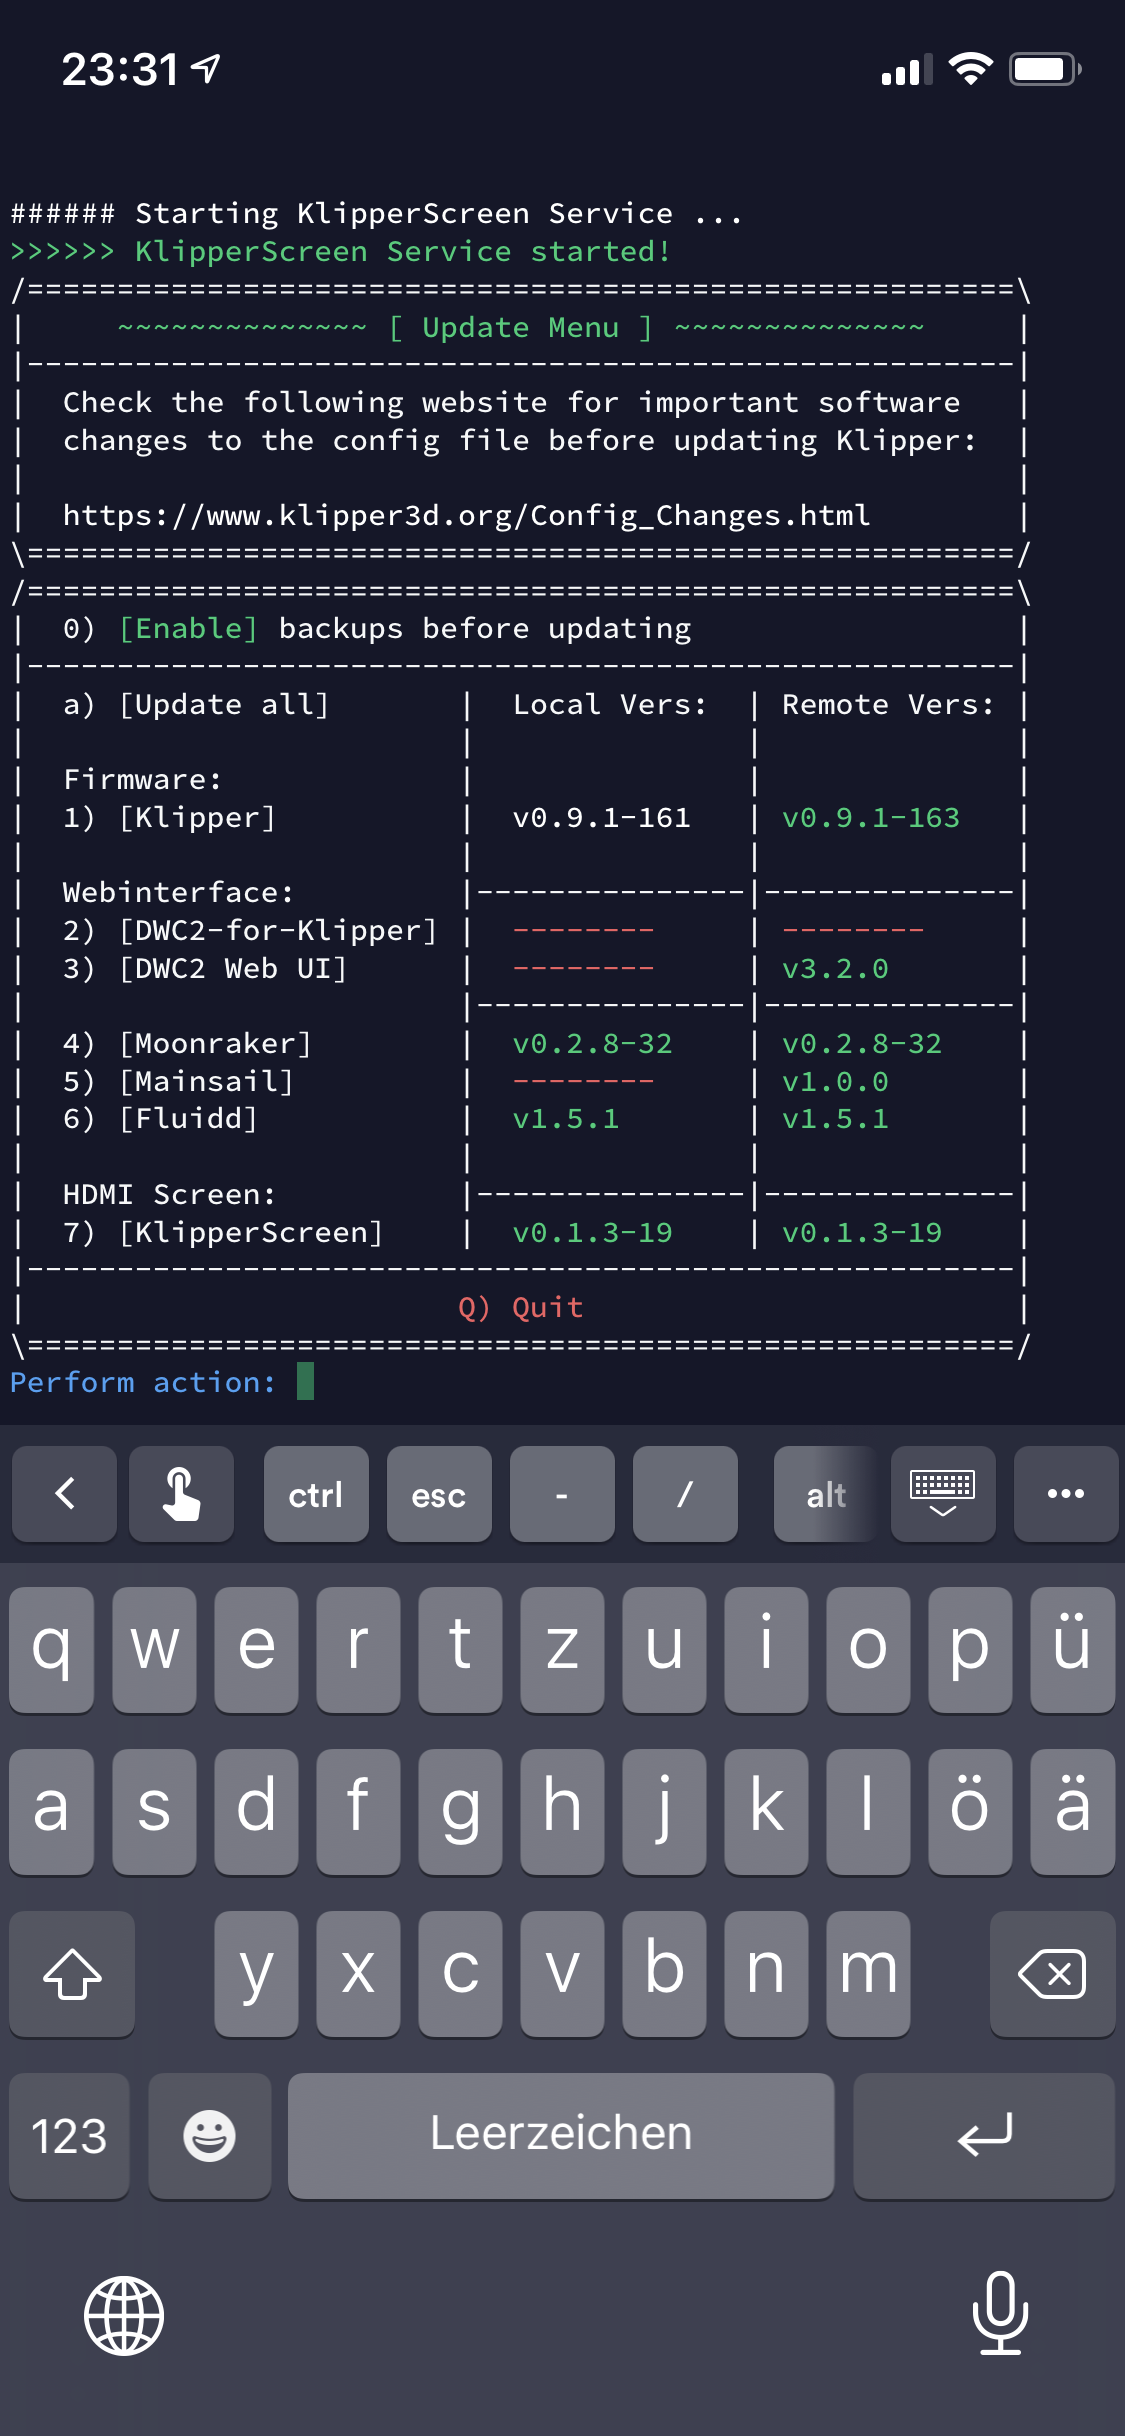Tap the b key
1125x2436 pixels.
(x=664, y=1974)
